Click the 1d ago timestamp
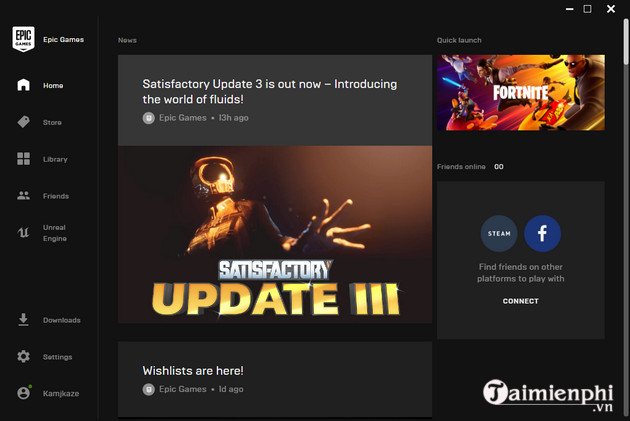 [x=231, y=389]
